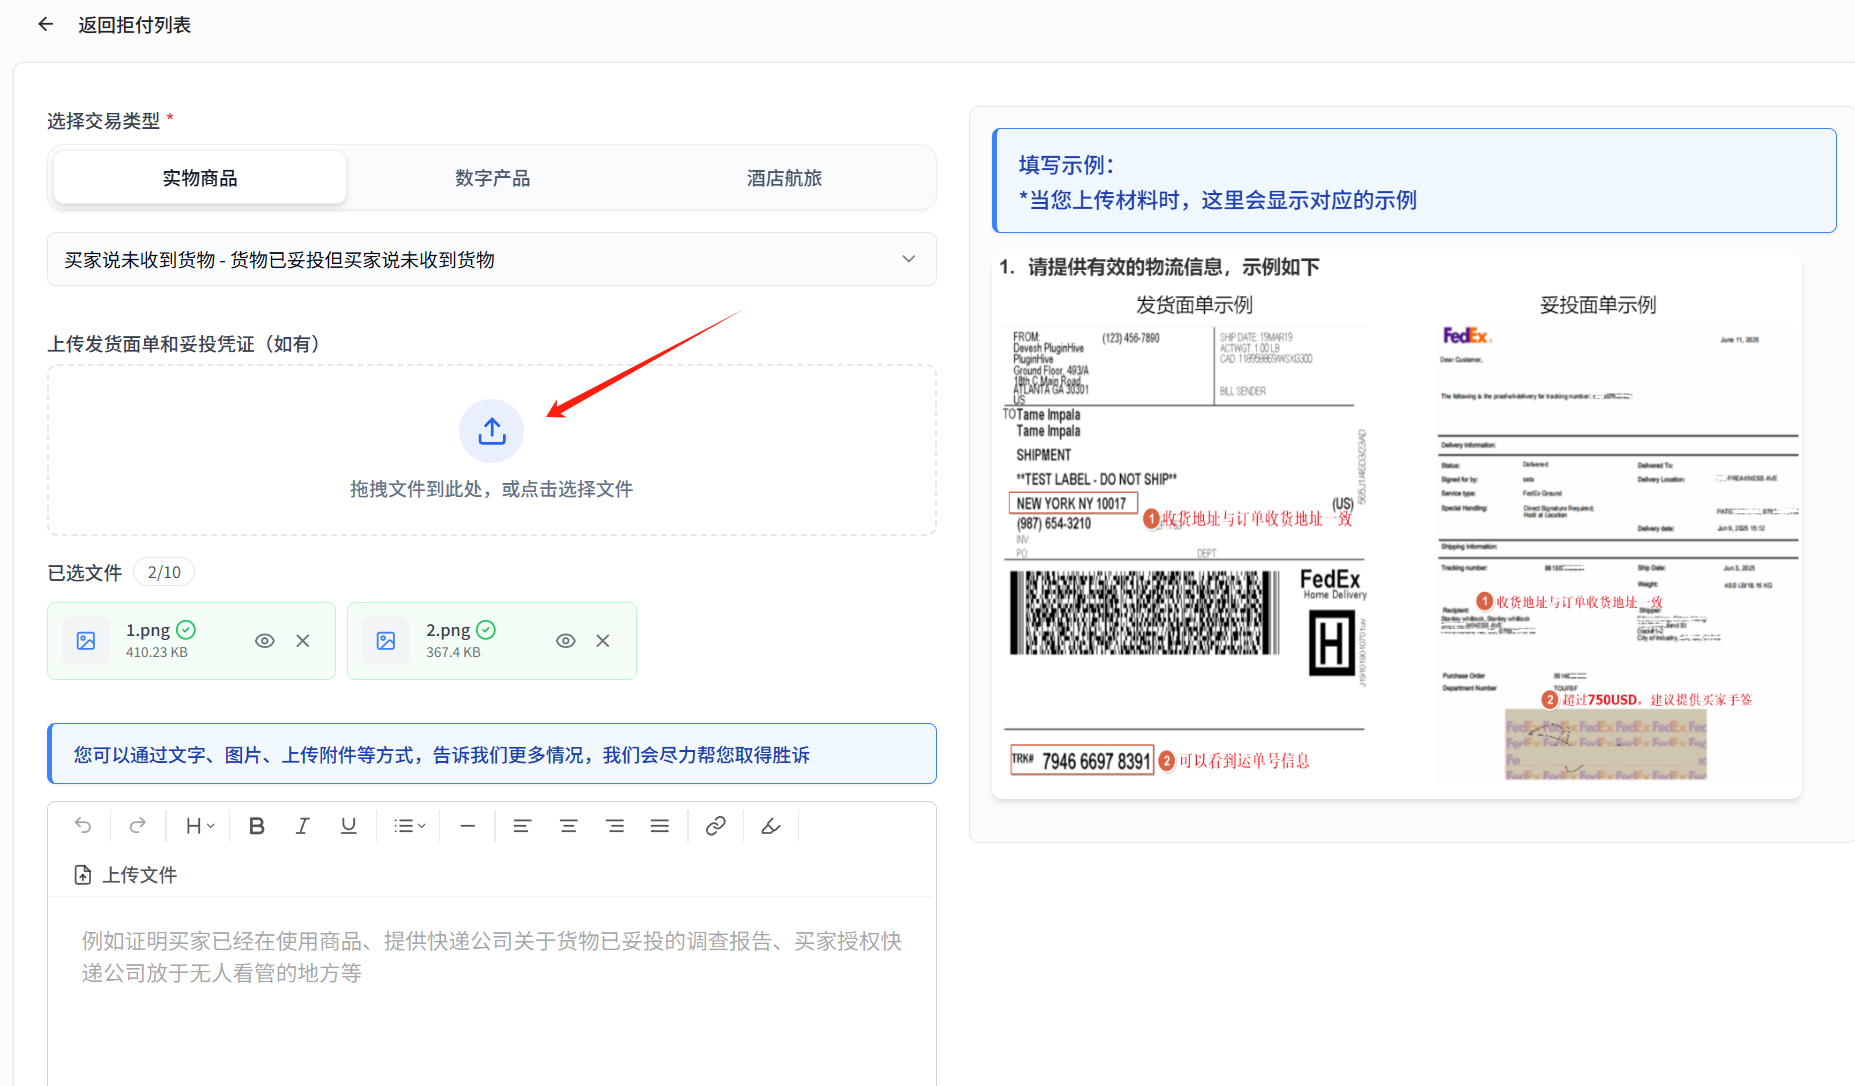Remove the 1.png file
The height and width of the screenshot is (1086, 1855).
[x=303, y=641]
